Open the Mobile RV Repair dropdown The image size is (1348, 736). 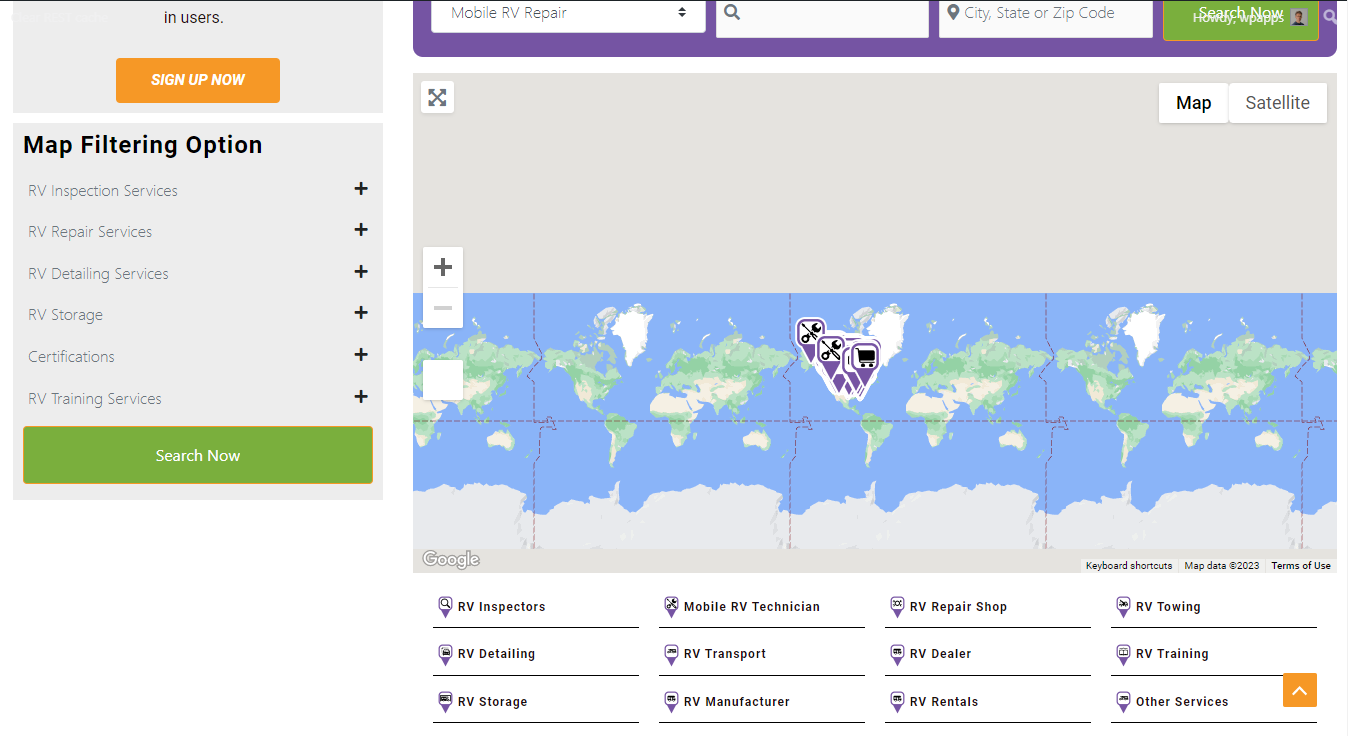pyautogui.click(x=568, y=14)
